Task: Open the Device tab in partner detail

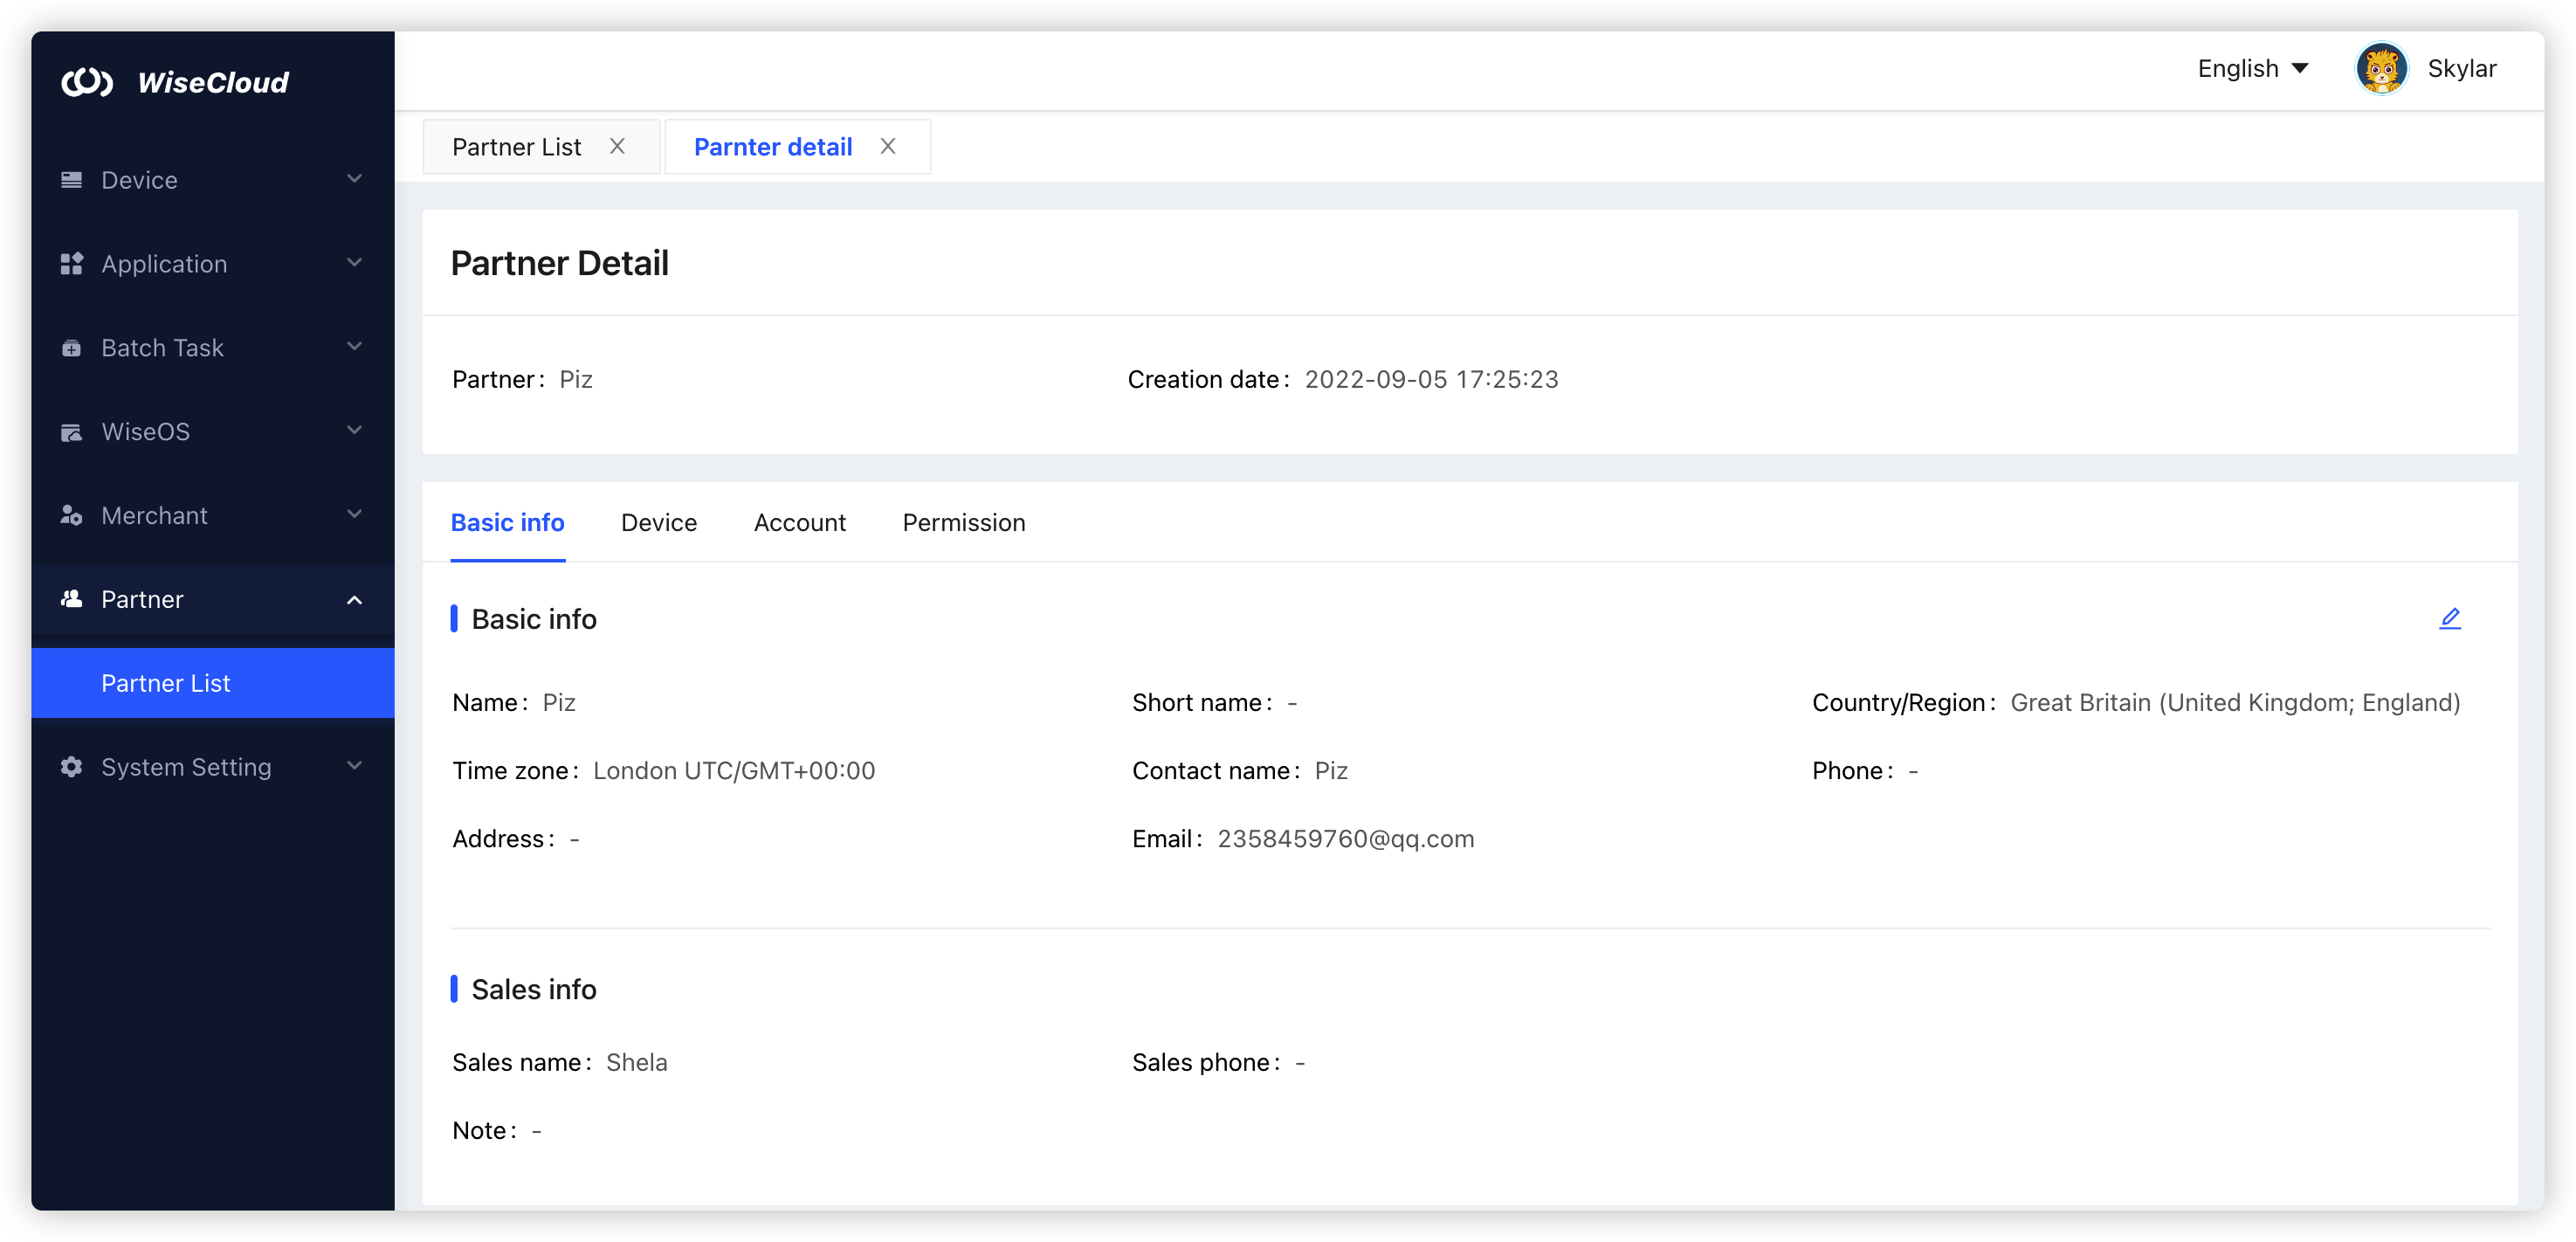Action: pyautogui.click(x=658, y=523)
